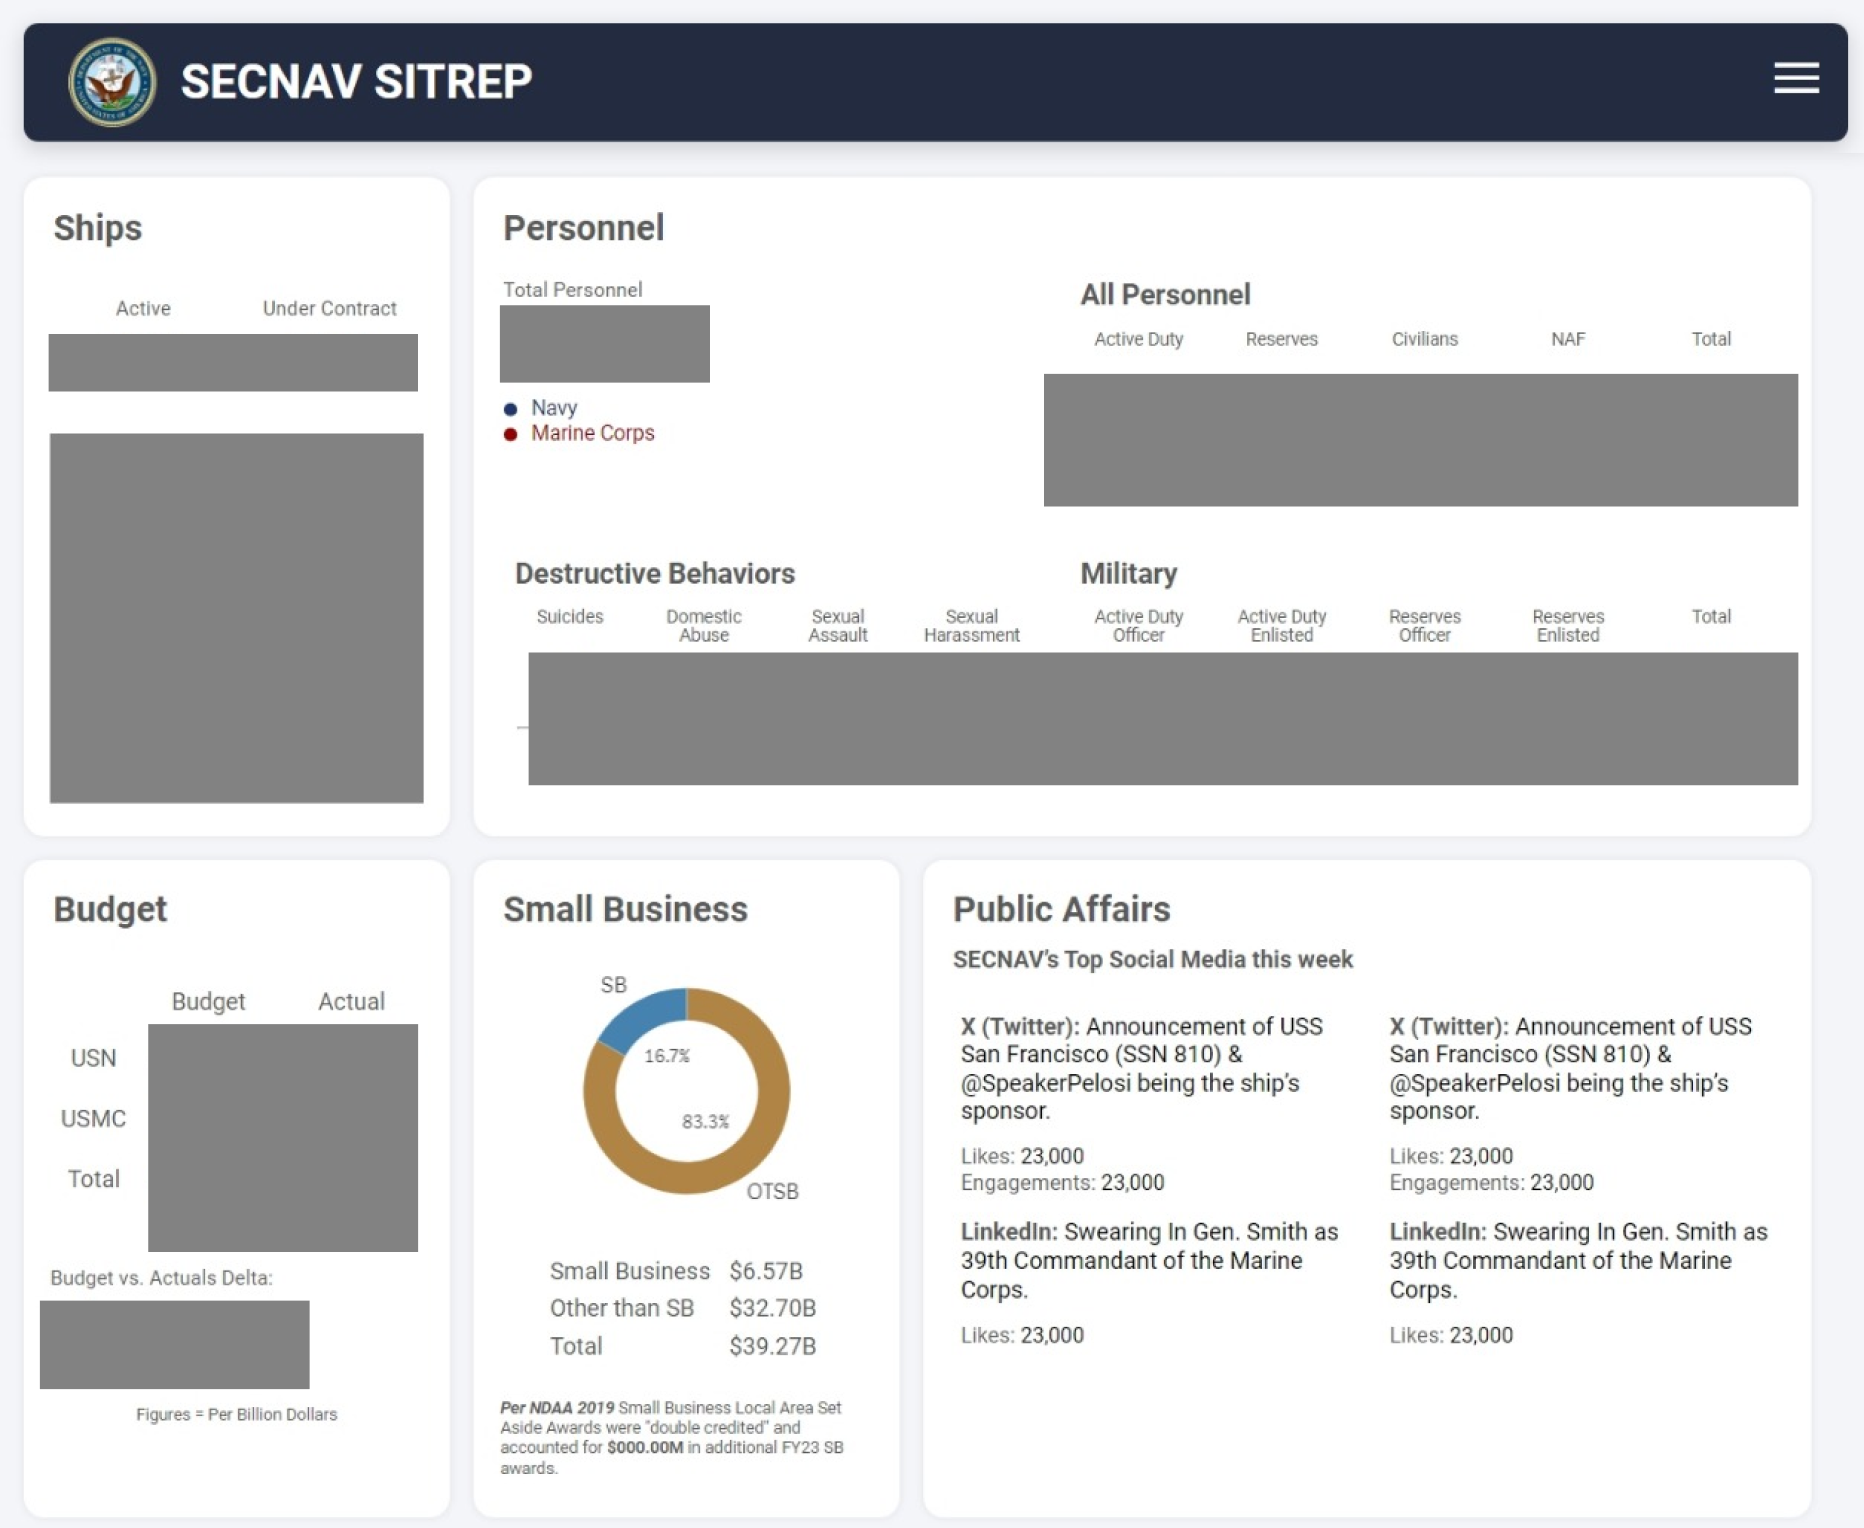
Task: Click the Active Duty column header
Action: pos(1138,340)
